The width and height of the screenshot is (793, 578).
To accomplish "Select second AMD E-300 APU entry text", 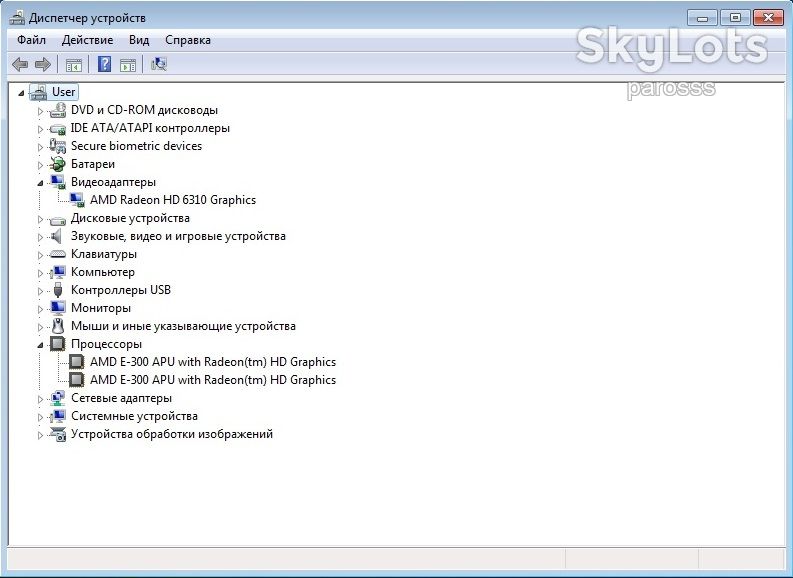I will tap(213, 380).
